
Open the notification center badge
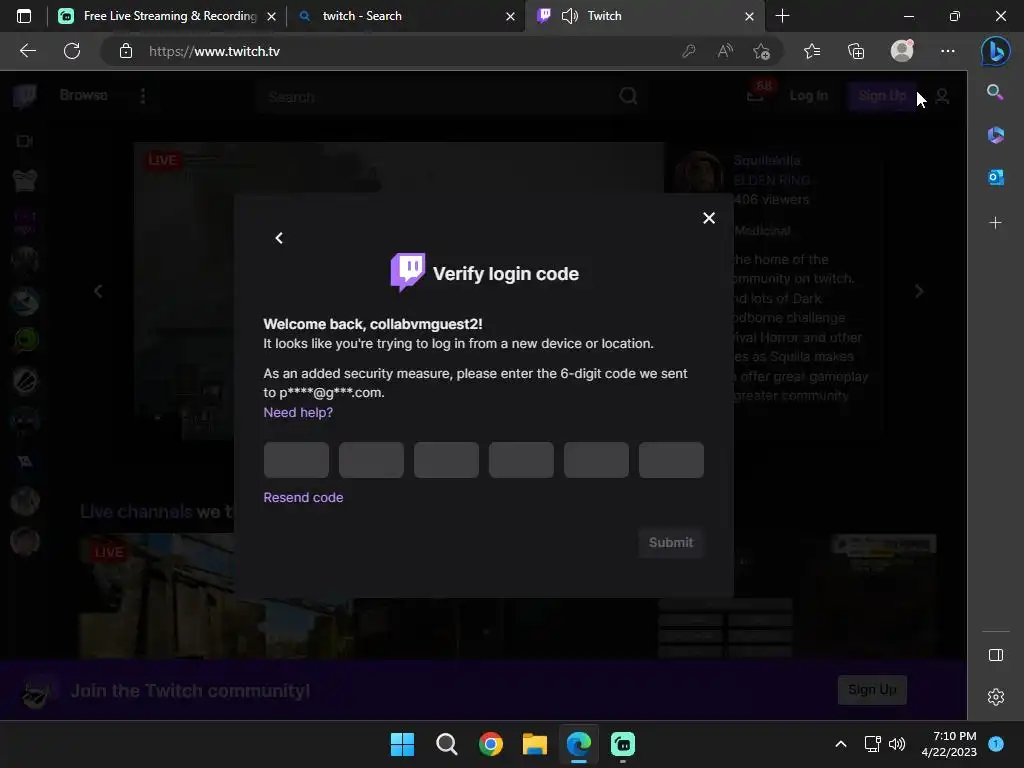click(996, 744)
